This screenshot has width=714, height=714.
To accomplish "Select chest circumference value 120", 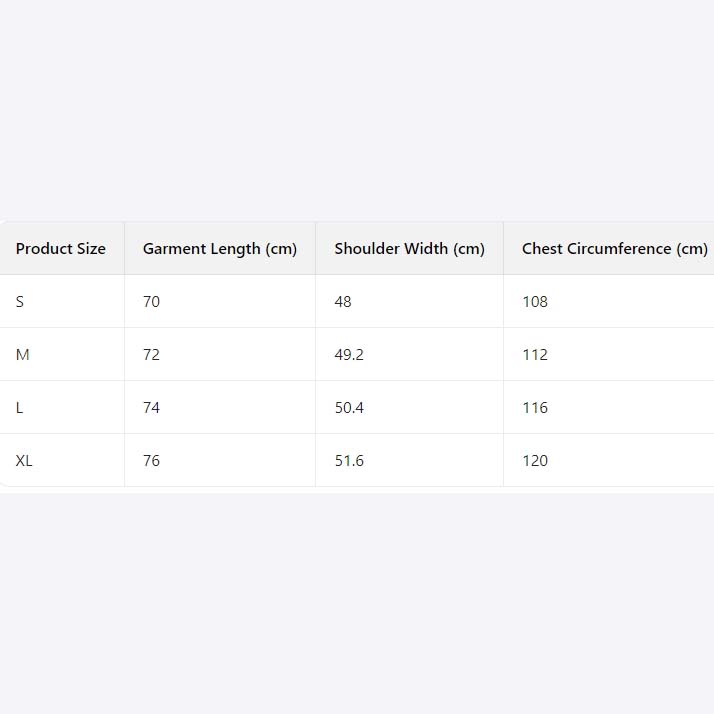I will [x=535, y=461].
